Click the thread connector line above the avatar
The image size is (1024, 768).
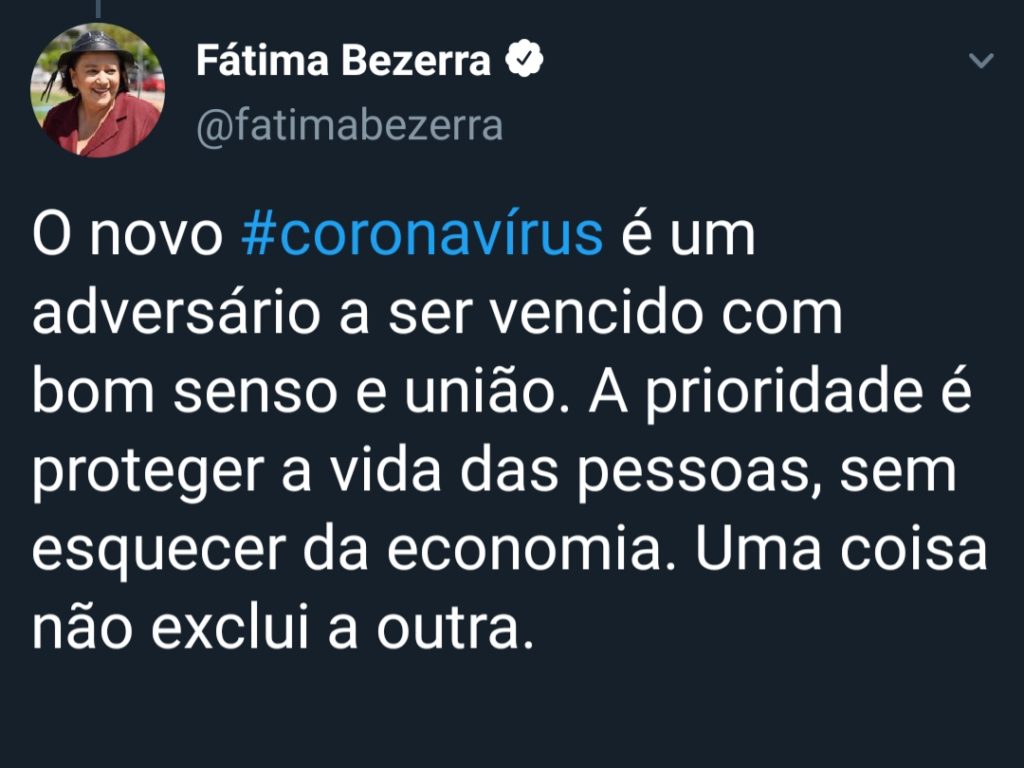tap(98, 8)
